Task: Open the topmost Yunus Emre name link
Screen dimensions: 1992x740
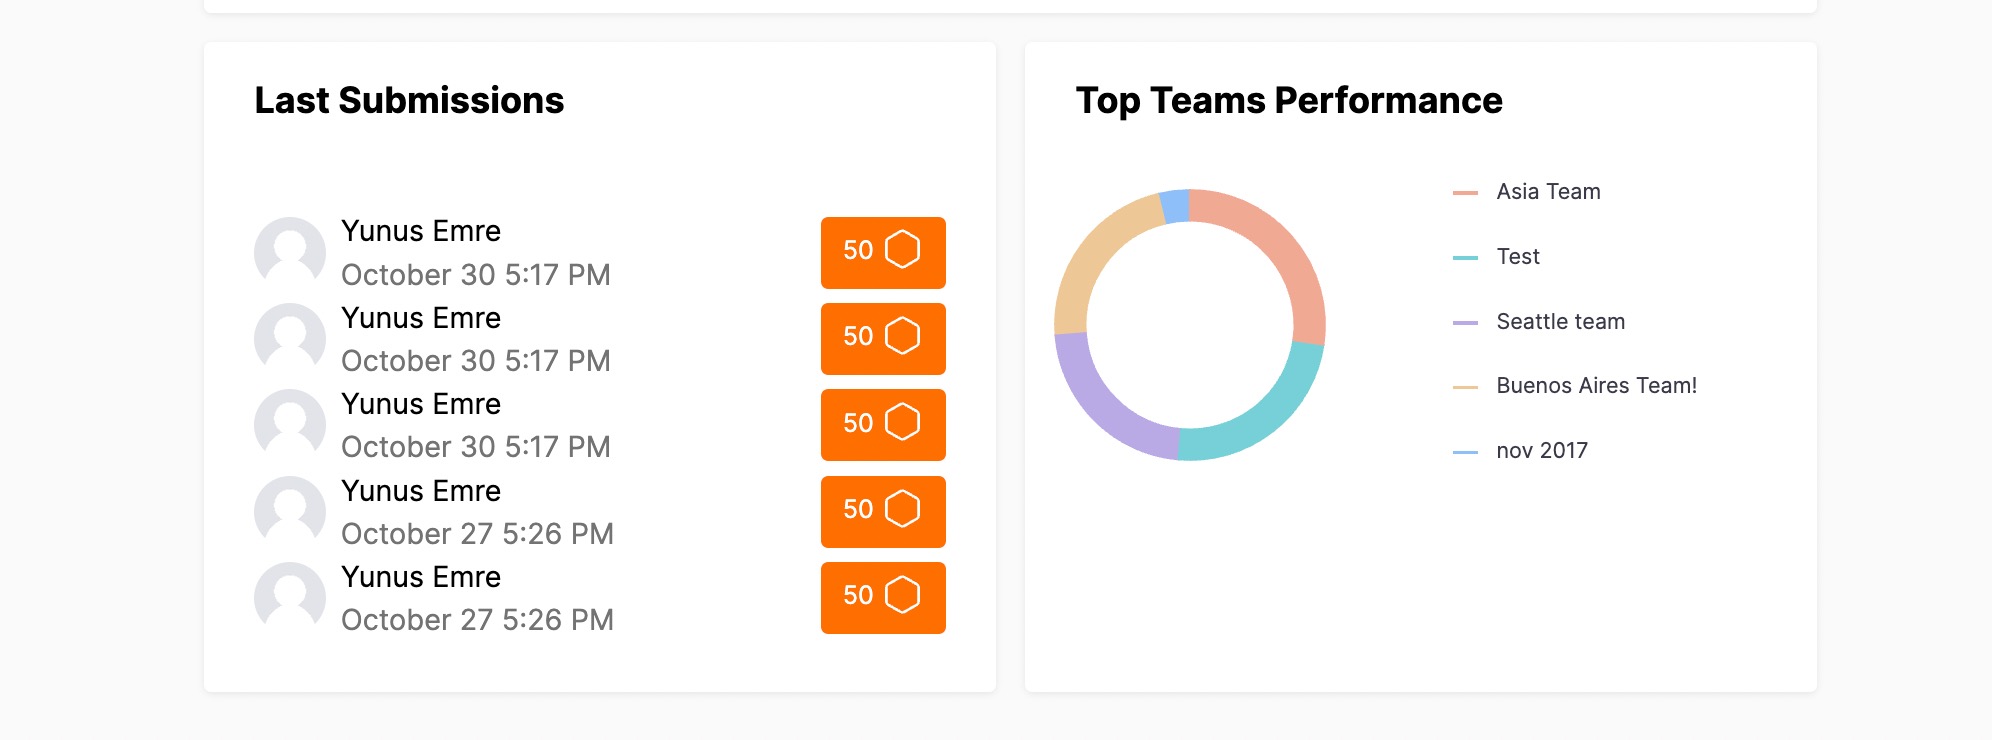Action: click(421, 231)
